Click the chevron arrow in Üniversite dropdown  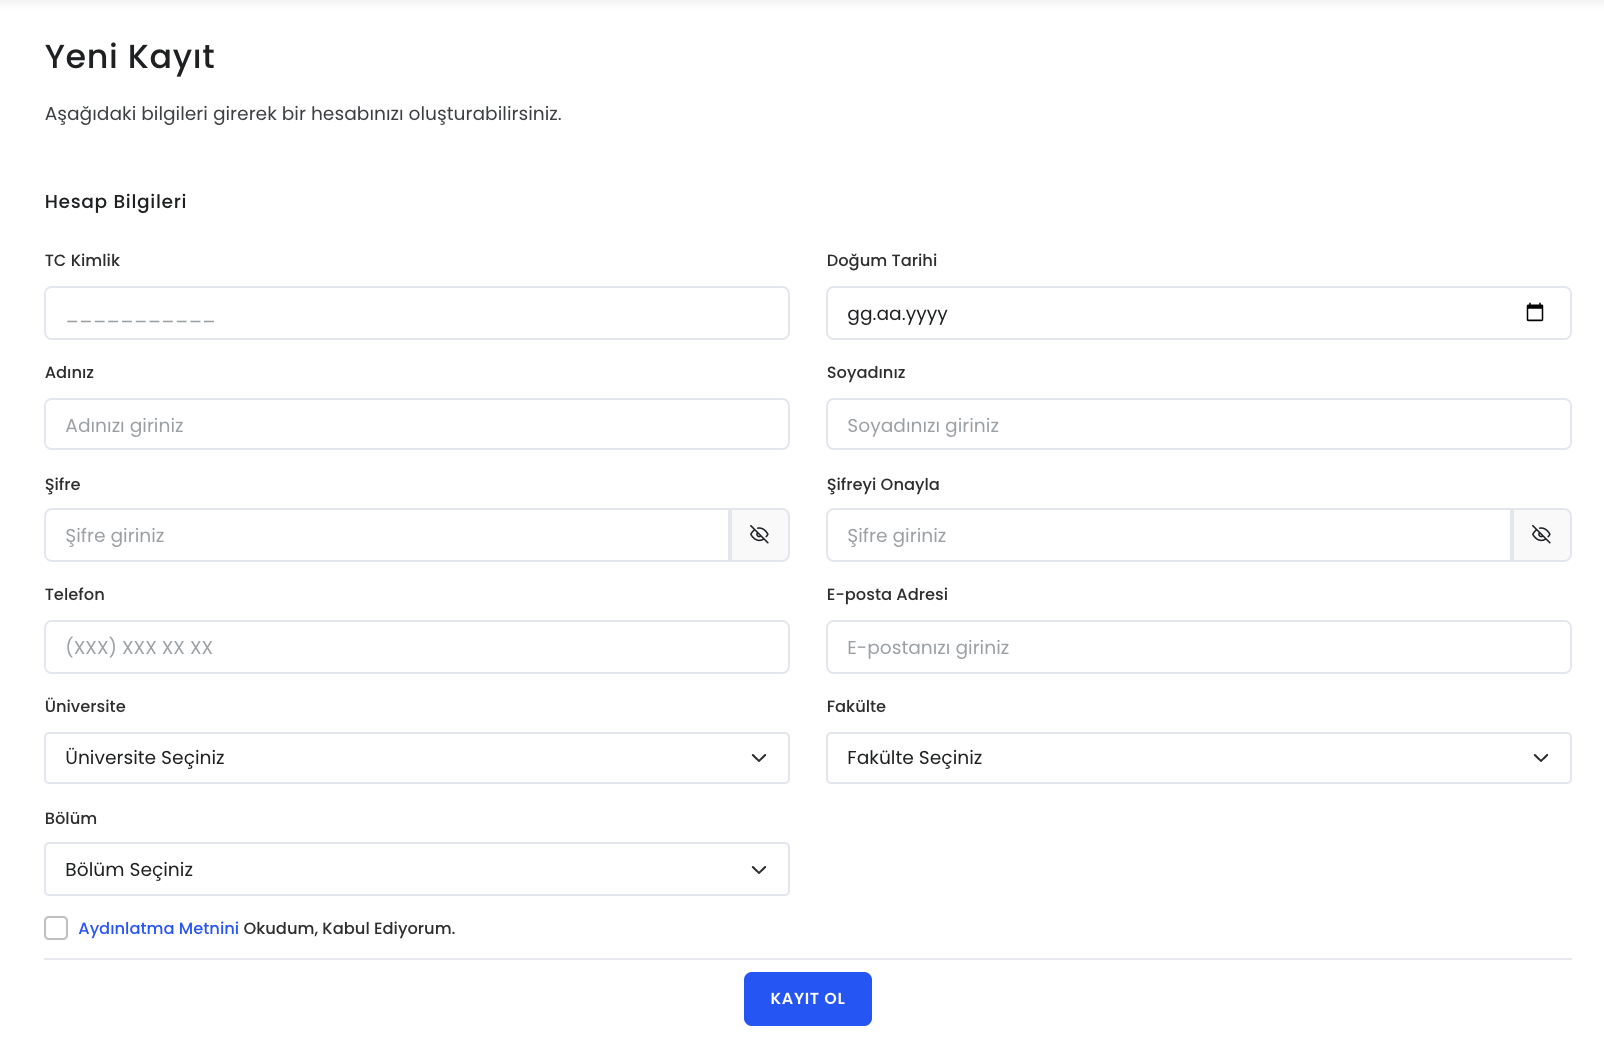point(759,758)
